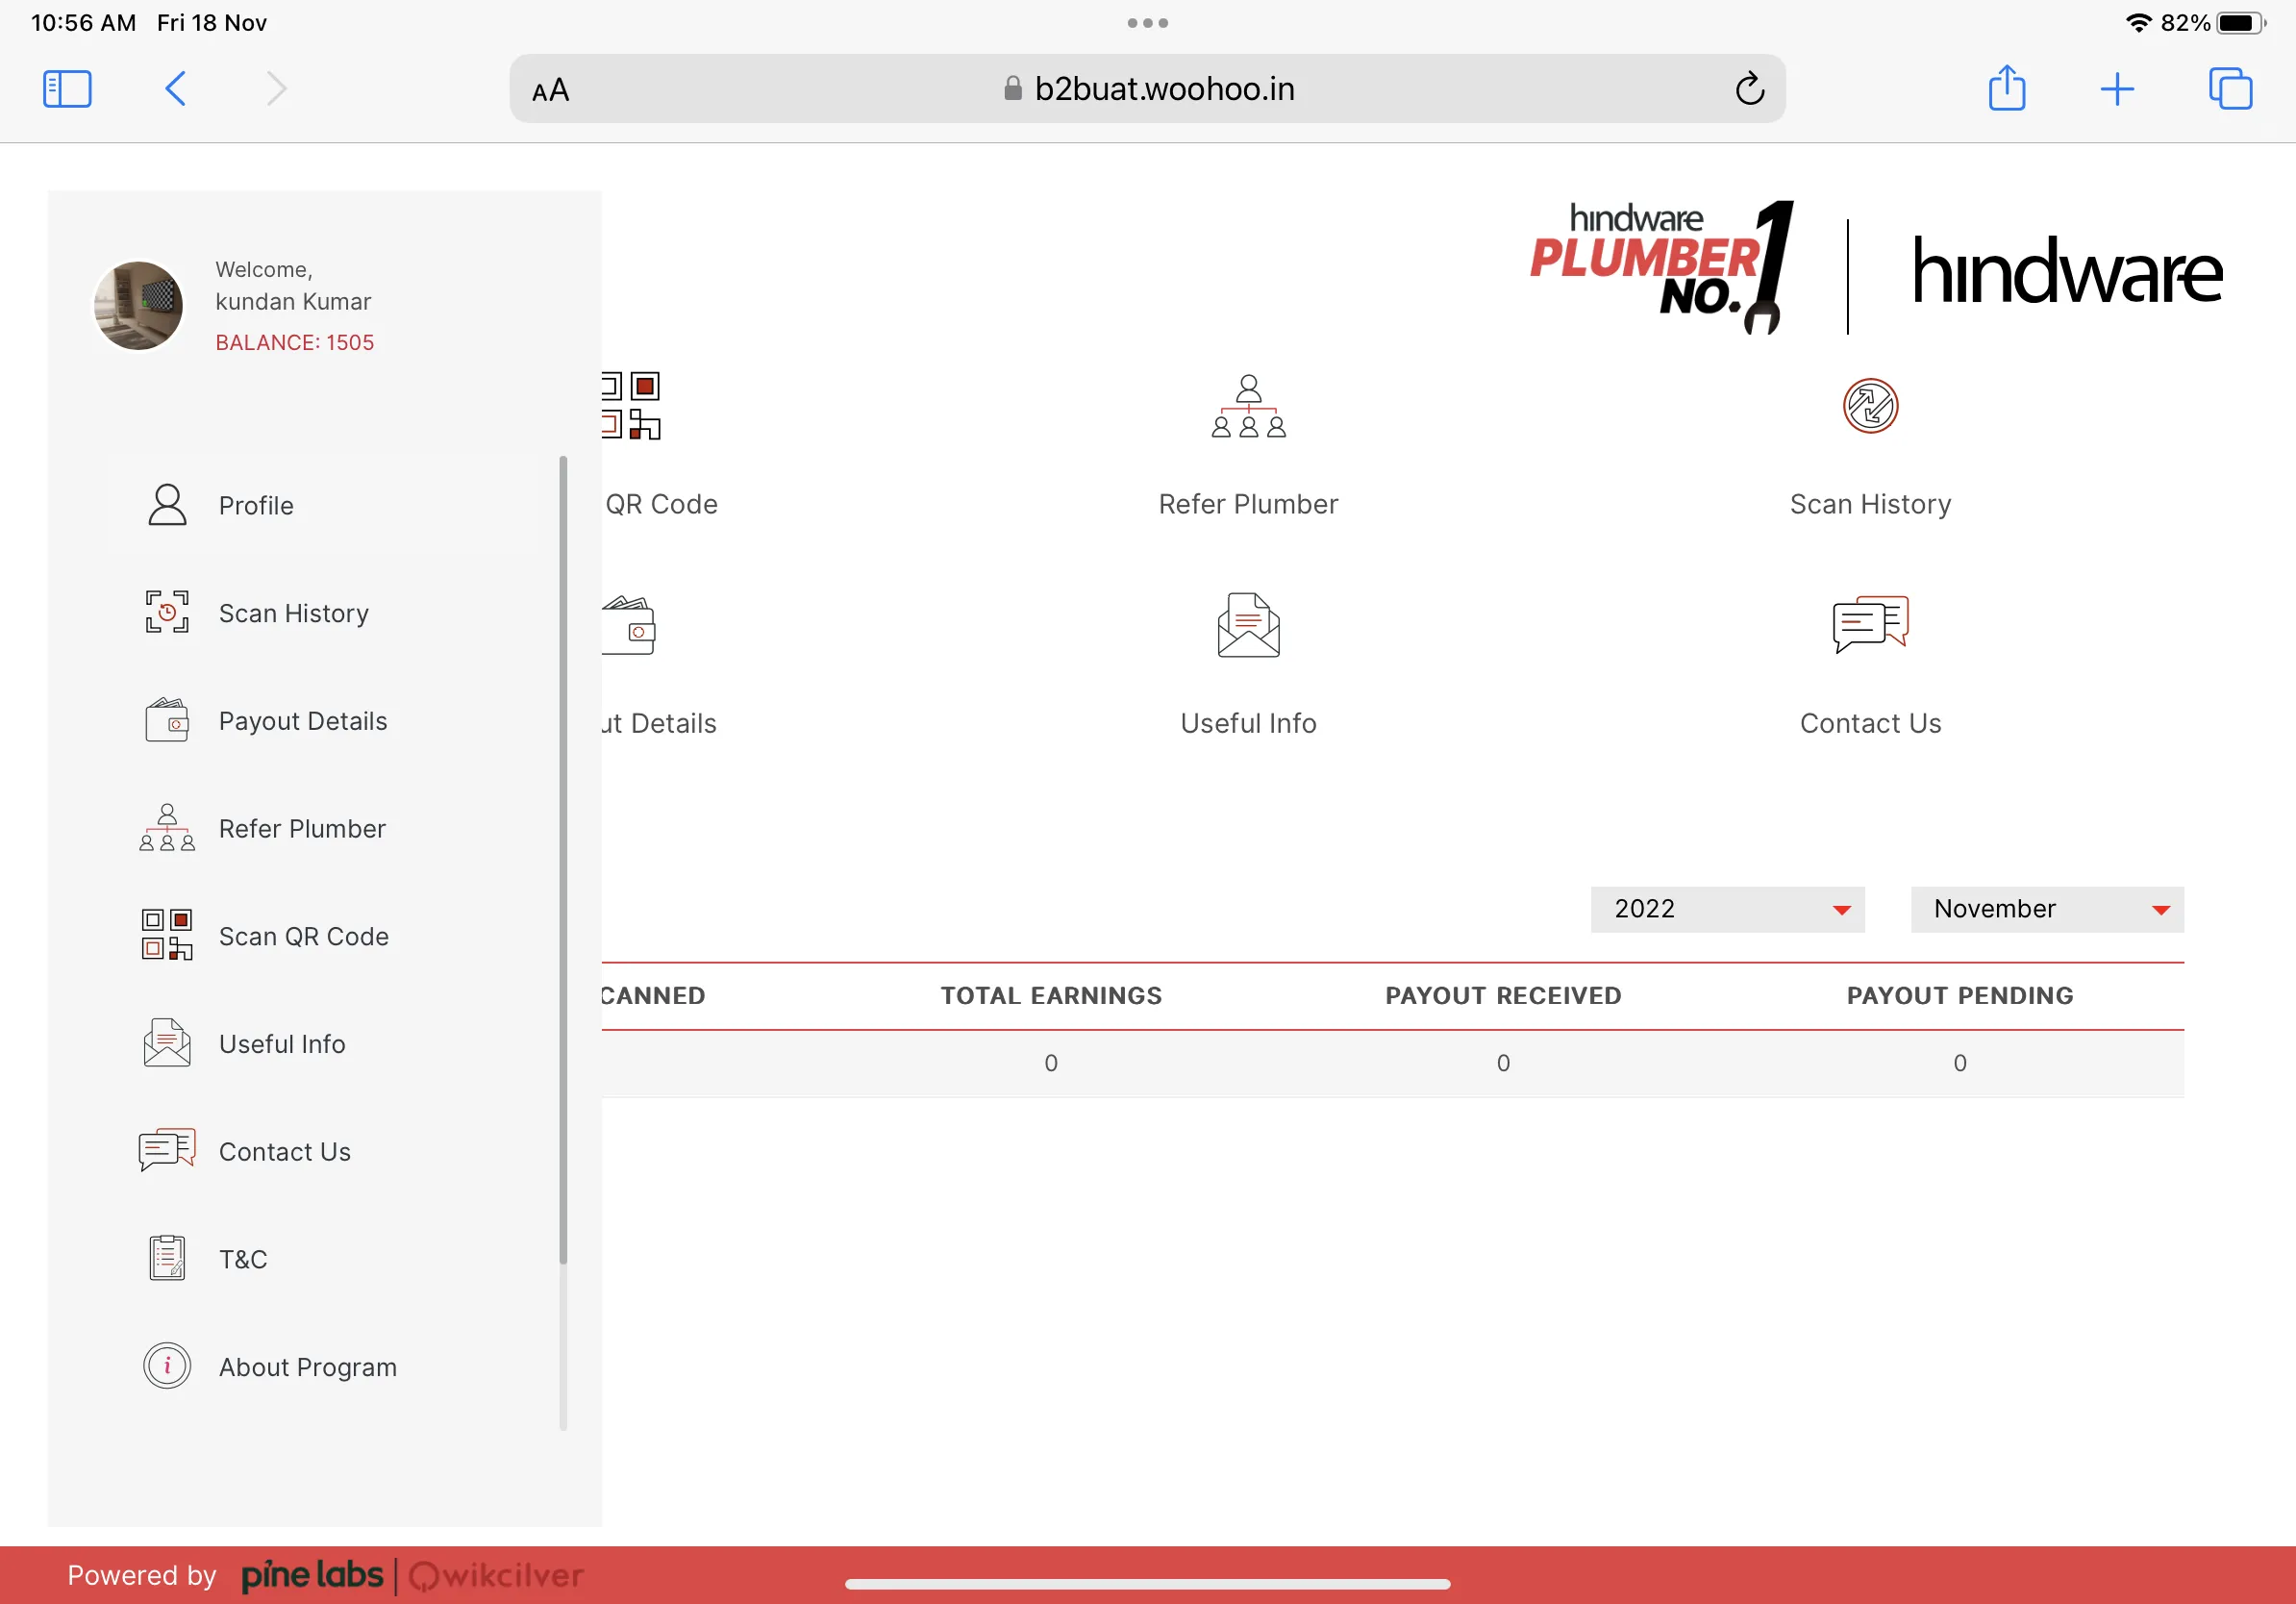Click the Useful Info envelope icon in sidebar
This screenshot has height=1604, width=2296.
coord(167,1043)
